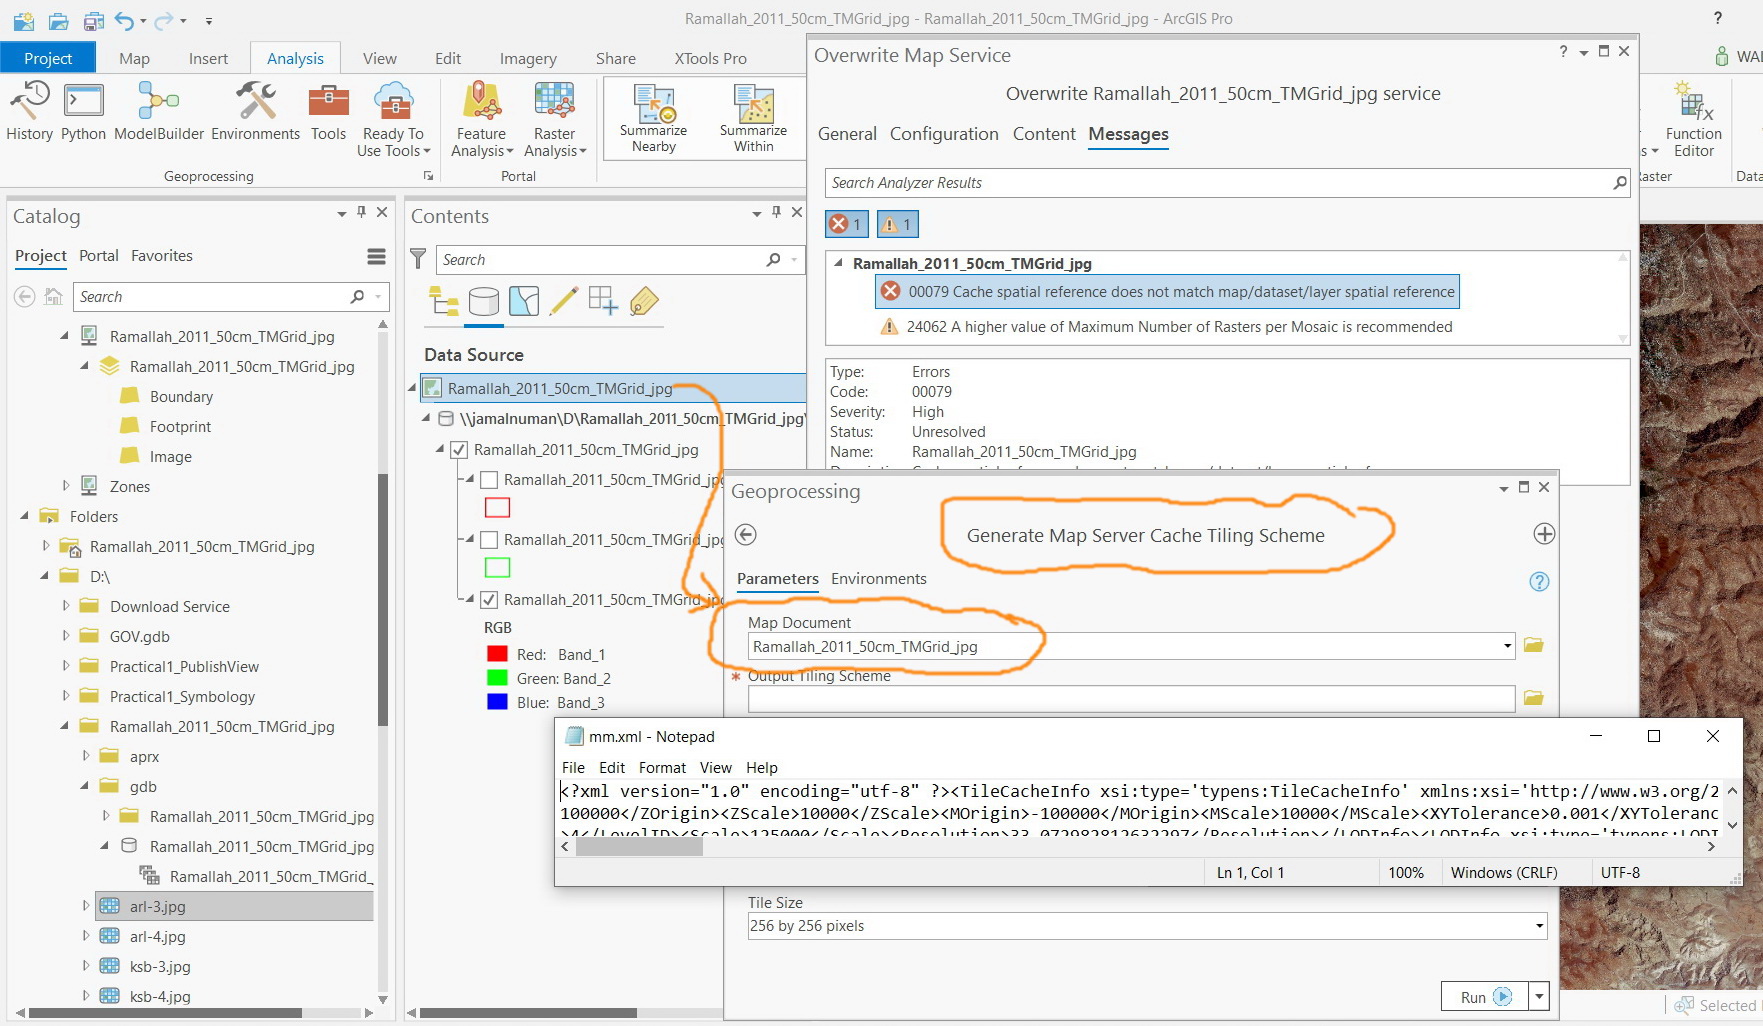Expand the Download Service folder

coord(66,606)
